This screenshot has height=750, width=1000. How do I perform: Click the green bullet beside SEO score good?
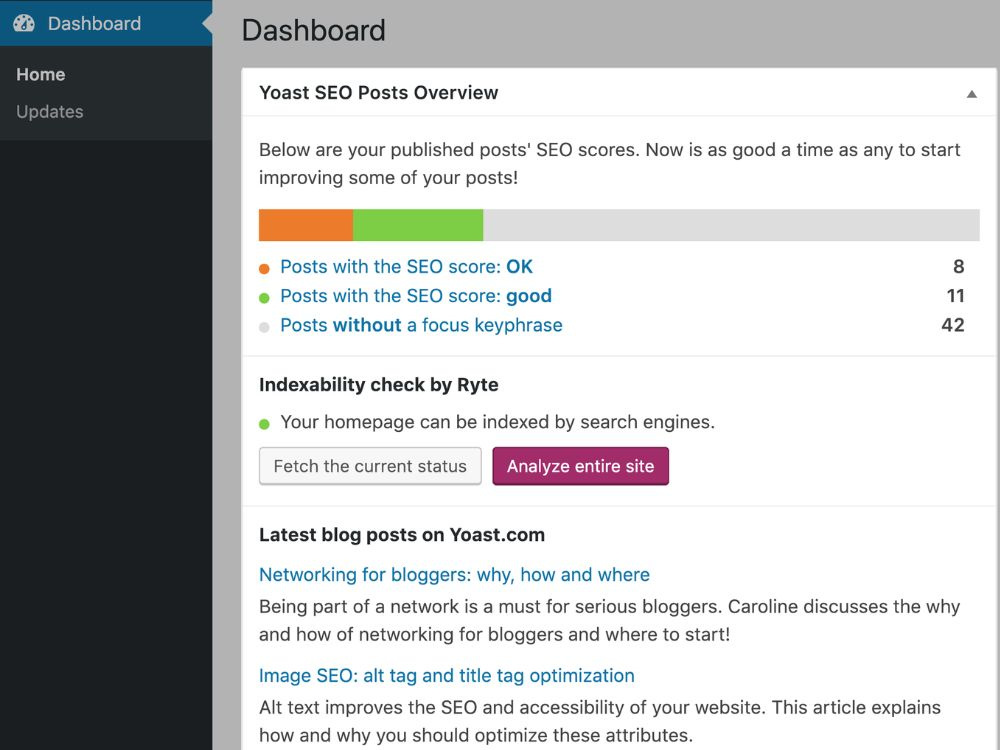tap(264, 298)
